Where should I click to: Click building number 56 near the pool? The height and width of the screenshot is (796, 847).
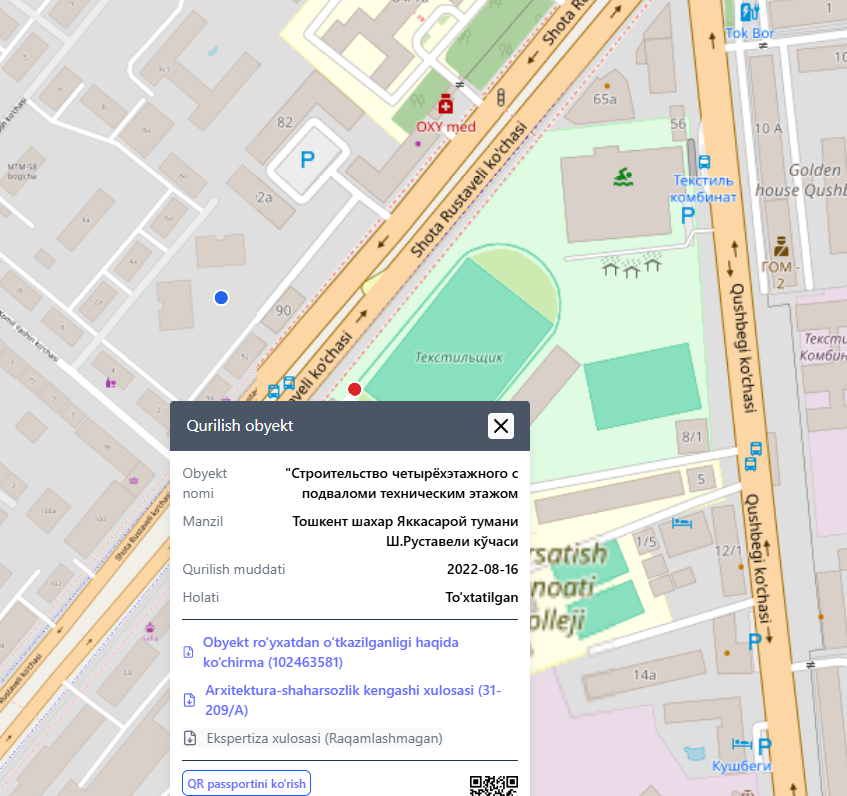(678, 124)
